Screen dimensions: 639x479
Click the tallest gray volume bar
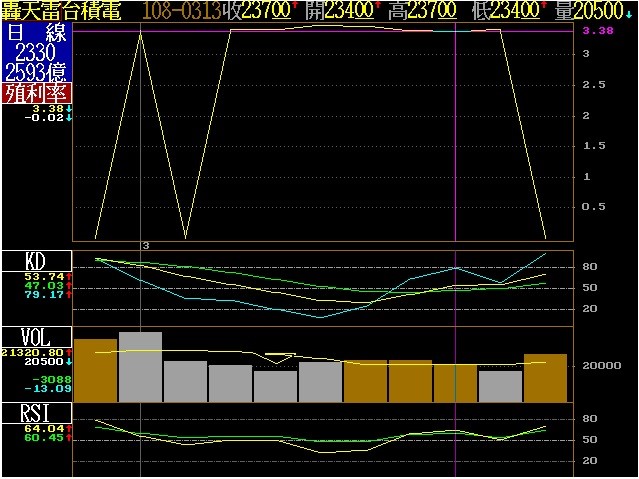[140, 367]
